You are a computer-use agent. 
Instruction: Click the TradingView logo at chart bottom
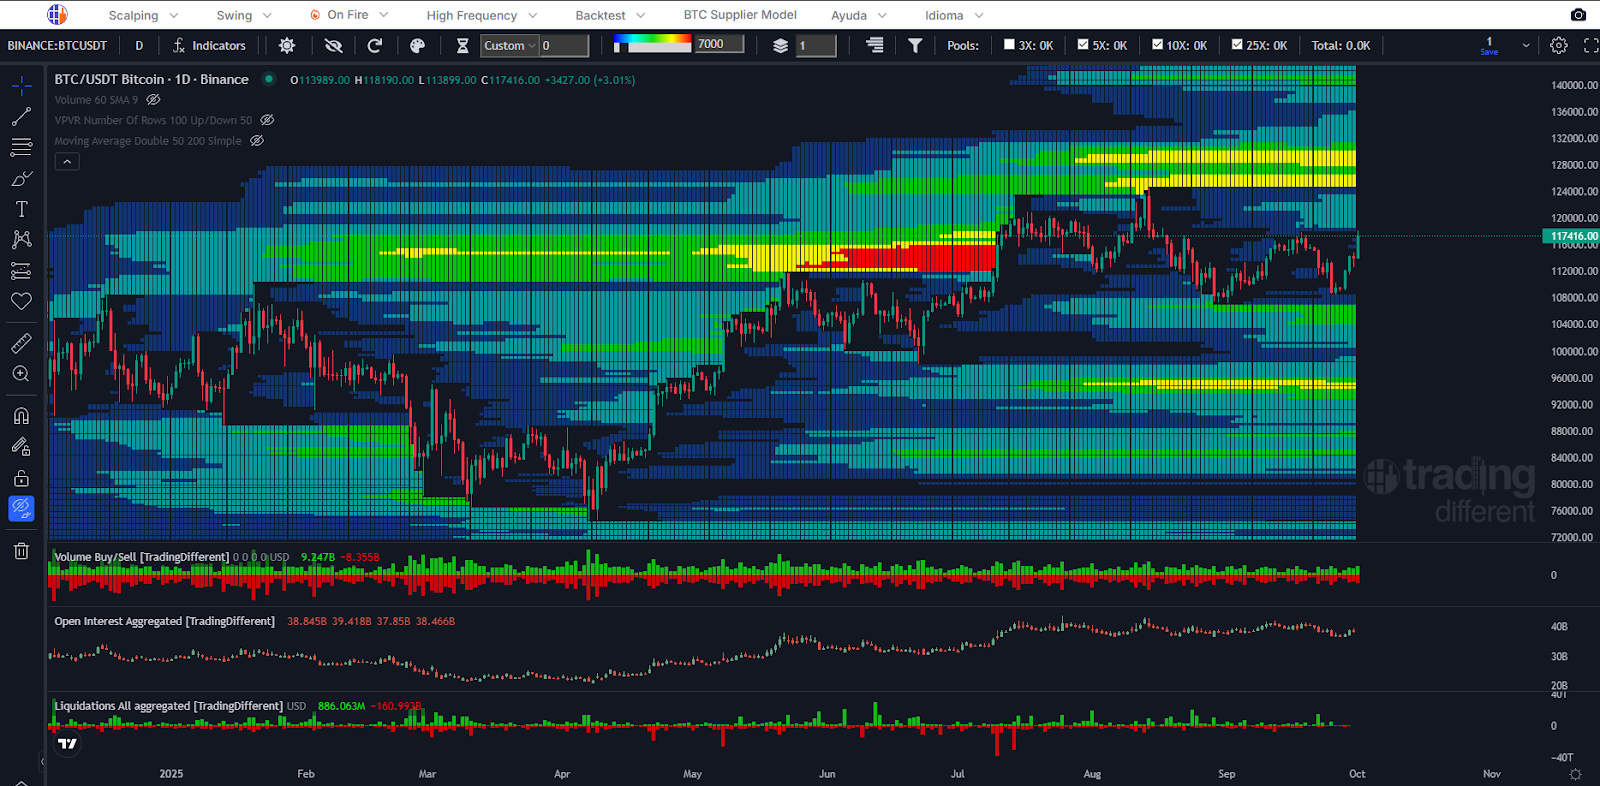[x=67, y=743]
